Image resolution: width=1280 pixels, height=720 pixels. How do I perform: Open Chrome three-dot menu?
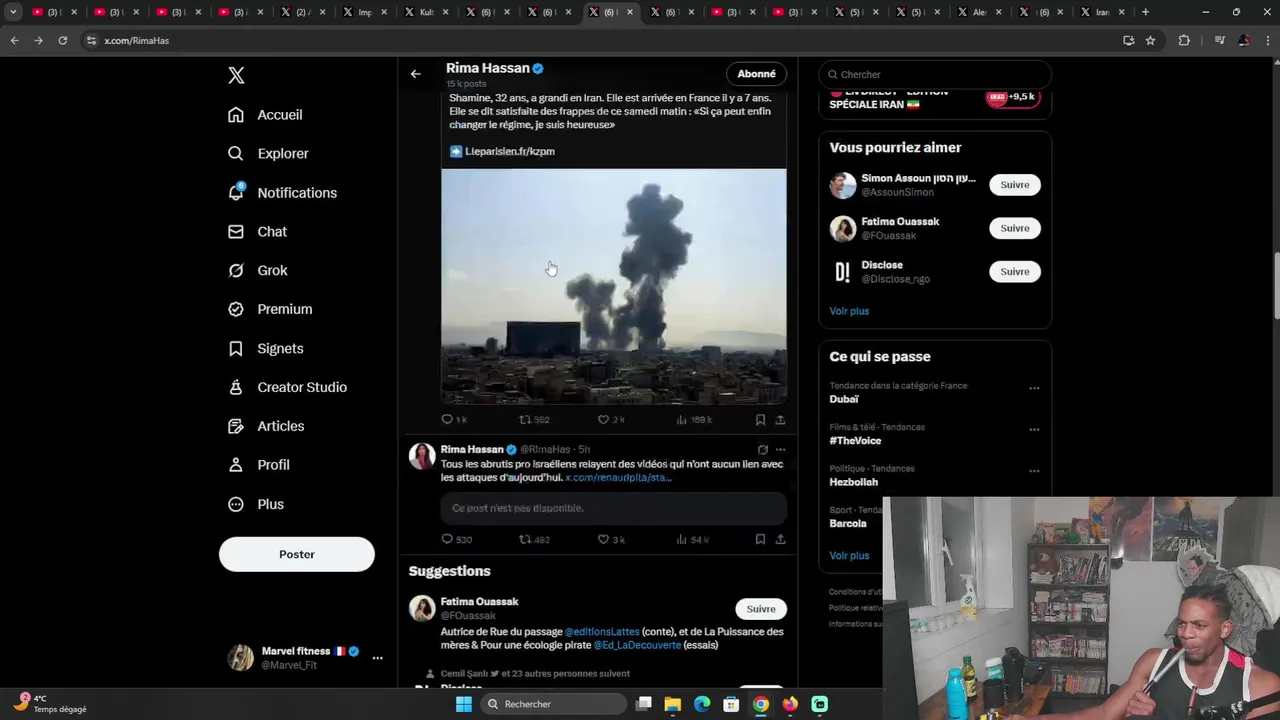1266,40
